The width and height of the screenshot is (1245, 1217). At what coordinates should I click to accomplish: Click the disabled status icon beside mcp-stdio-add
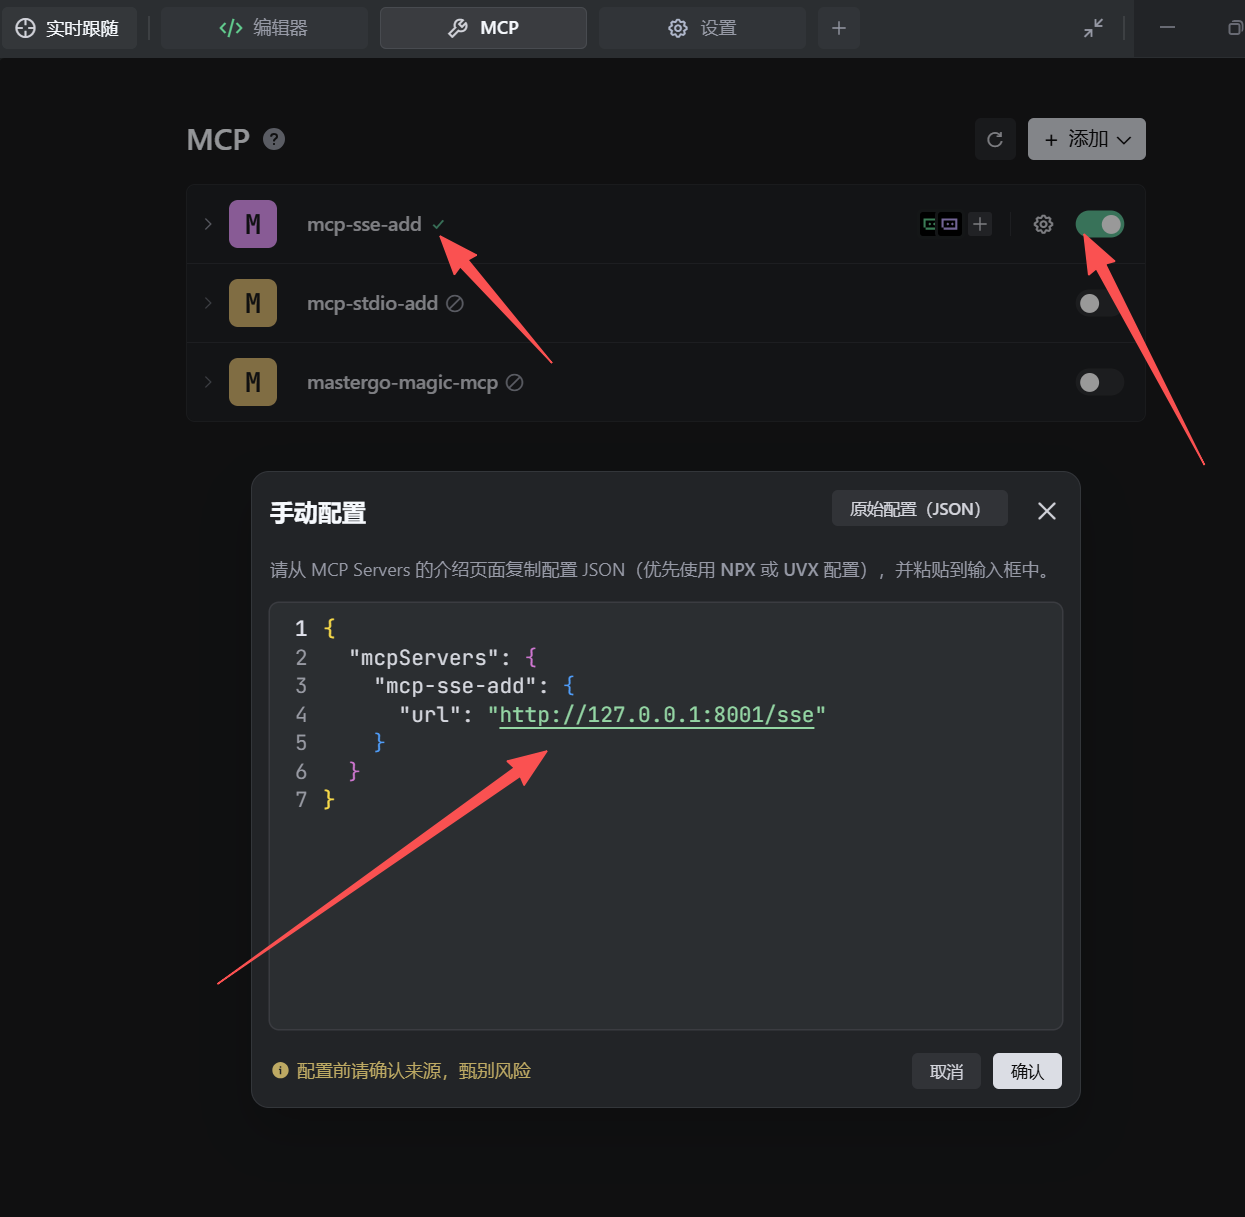pos(455,303)
